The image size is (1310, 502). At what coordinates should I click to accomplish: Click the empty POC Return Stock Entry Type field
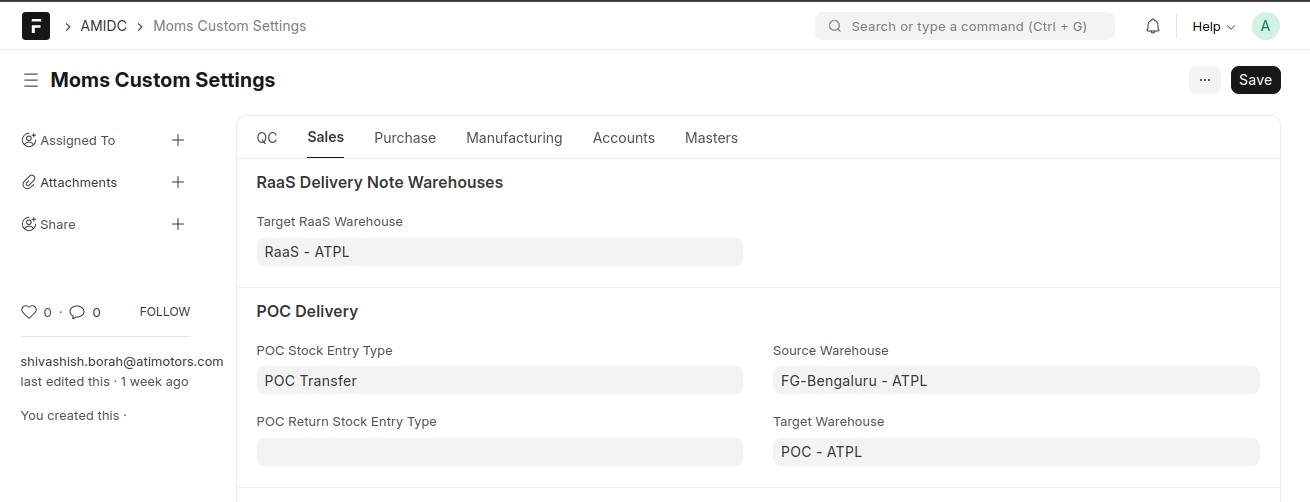[x=499, y=452]
